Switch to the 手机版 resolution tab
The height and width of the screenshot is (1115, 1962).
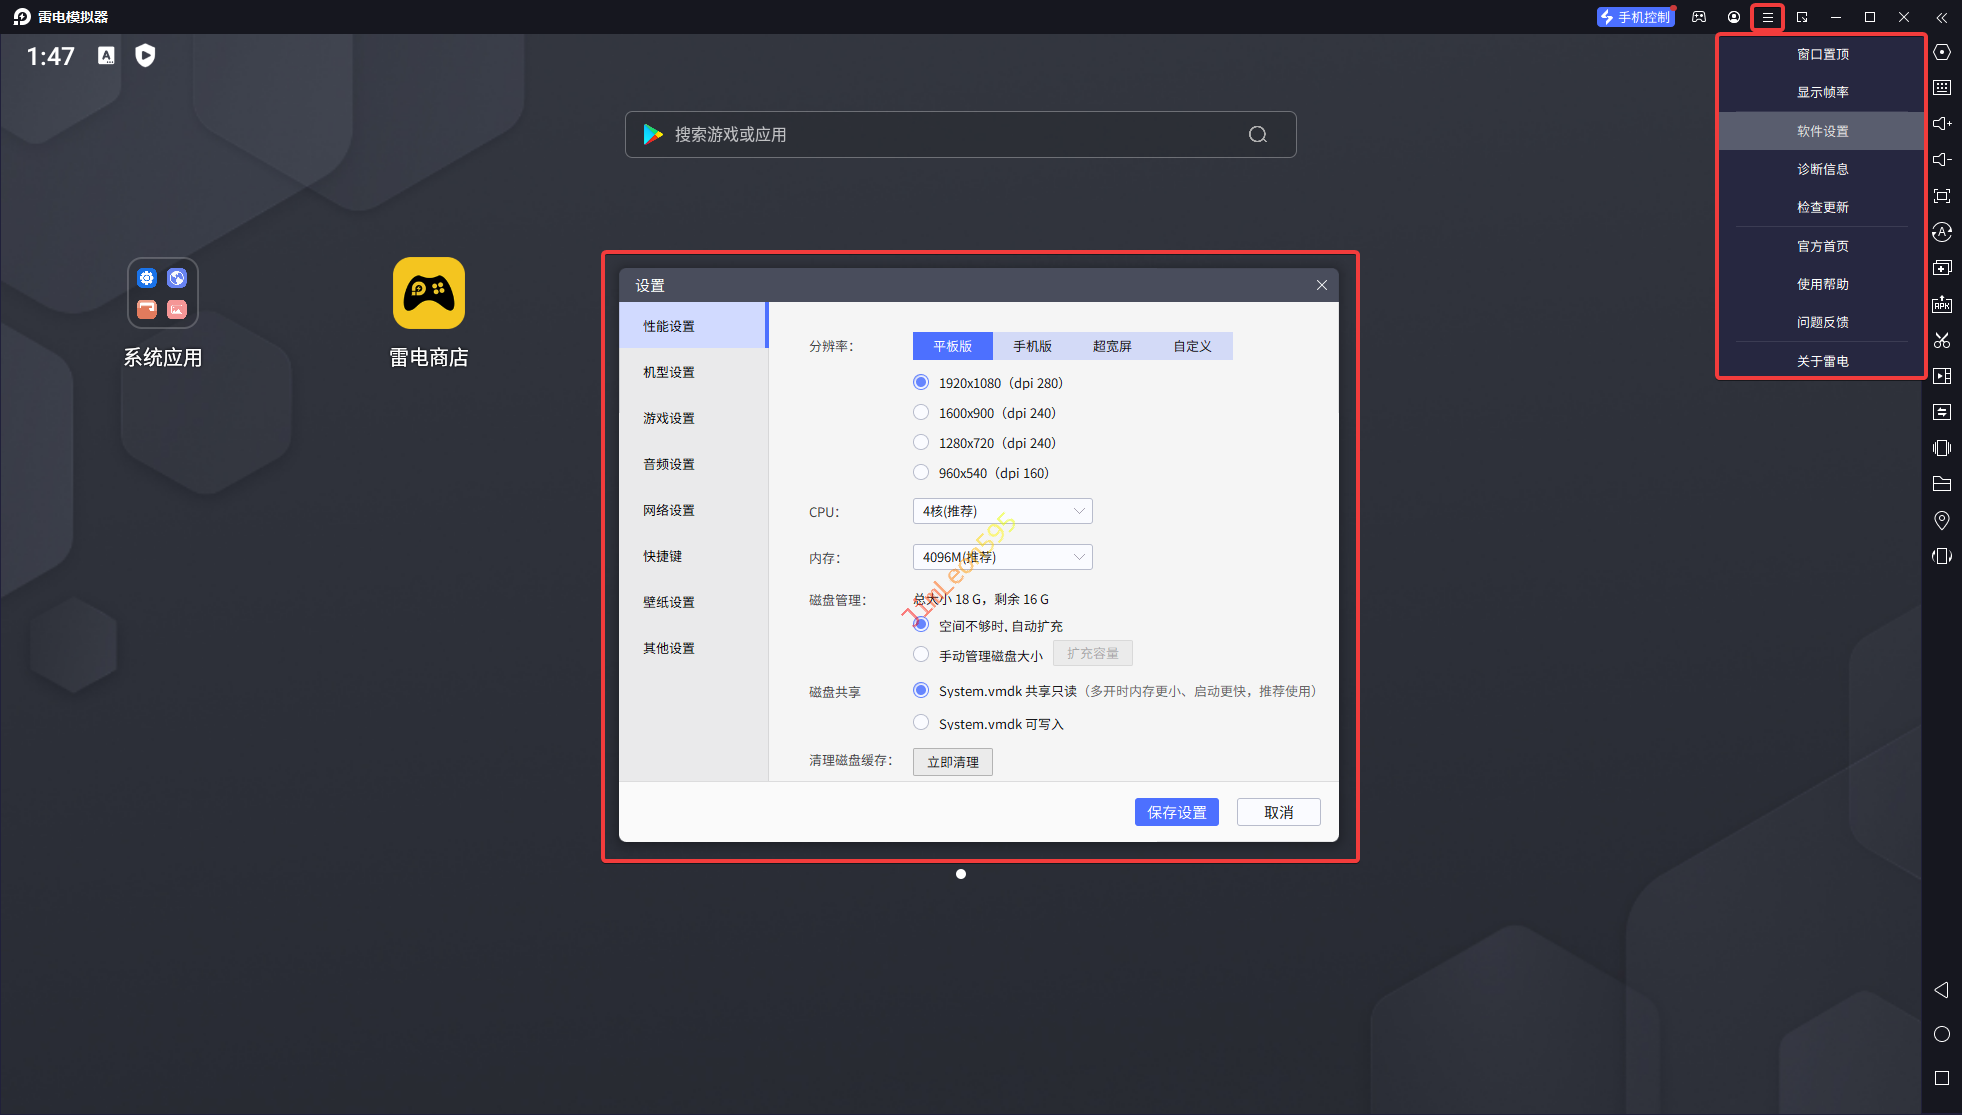click(1032, 346)
